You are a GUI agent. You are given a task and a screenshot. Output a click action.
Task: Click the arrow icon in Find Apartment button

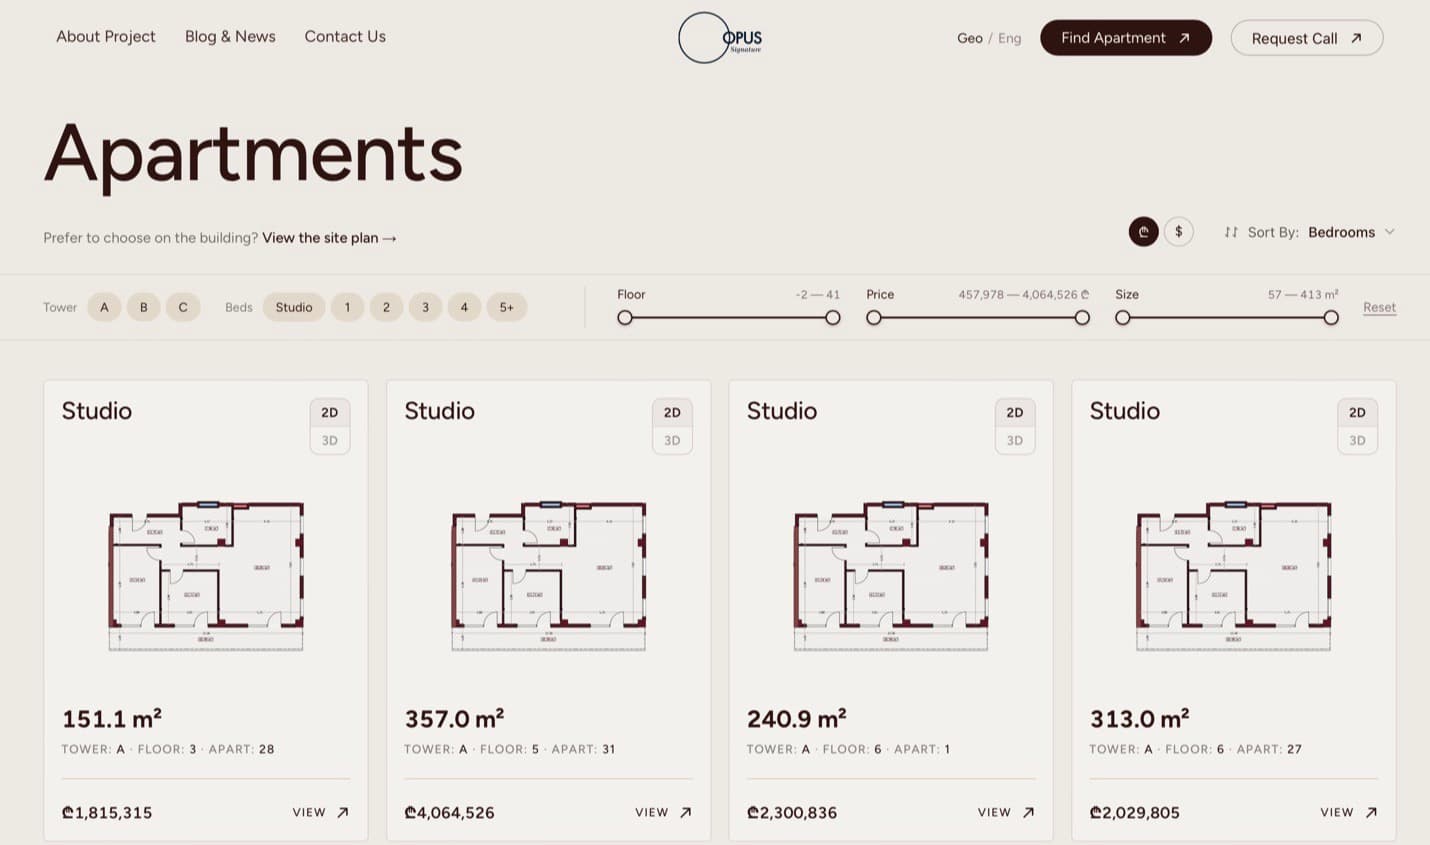tap(1184, 38)
